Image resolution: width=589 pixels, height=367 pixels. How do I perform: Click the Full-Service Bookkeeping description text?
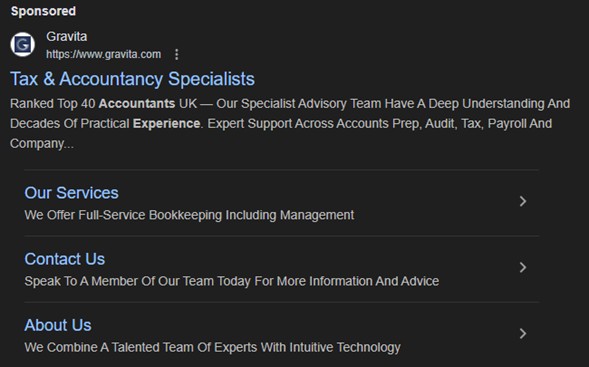189,215
